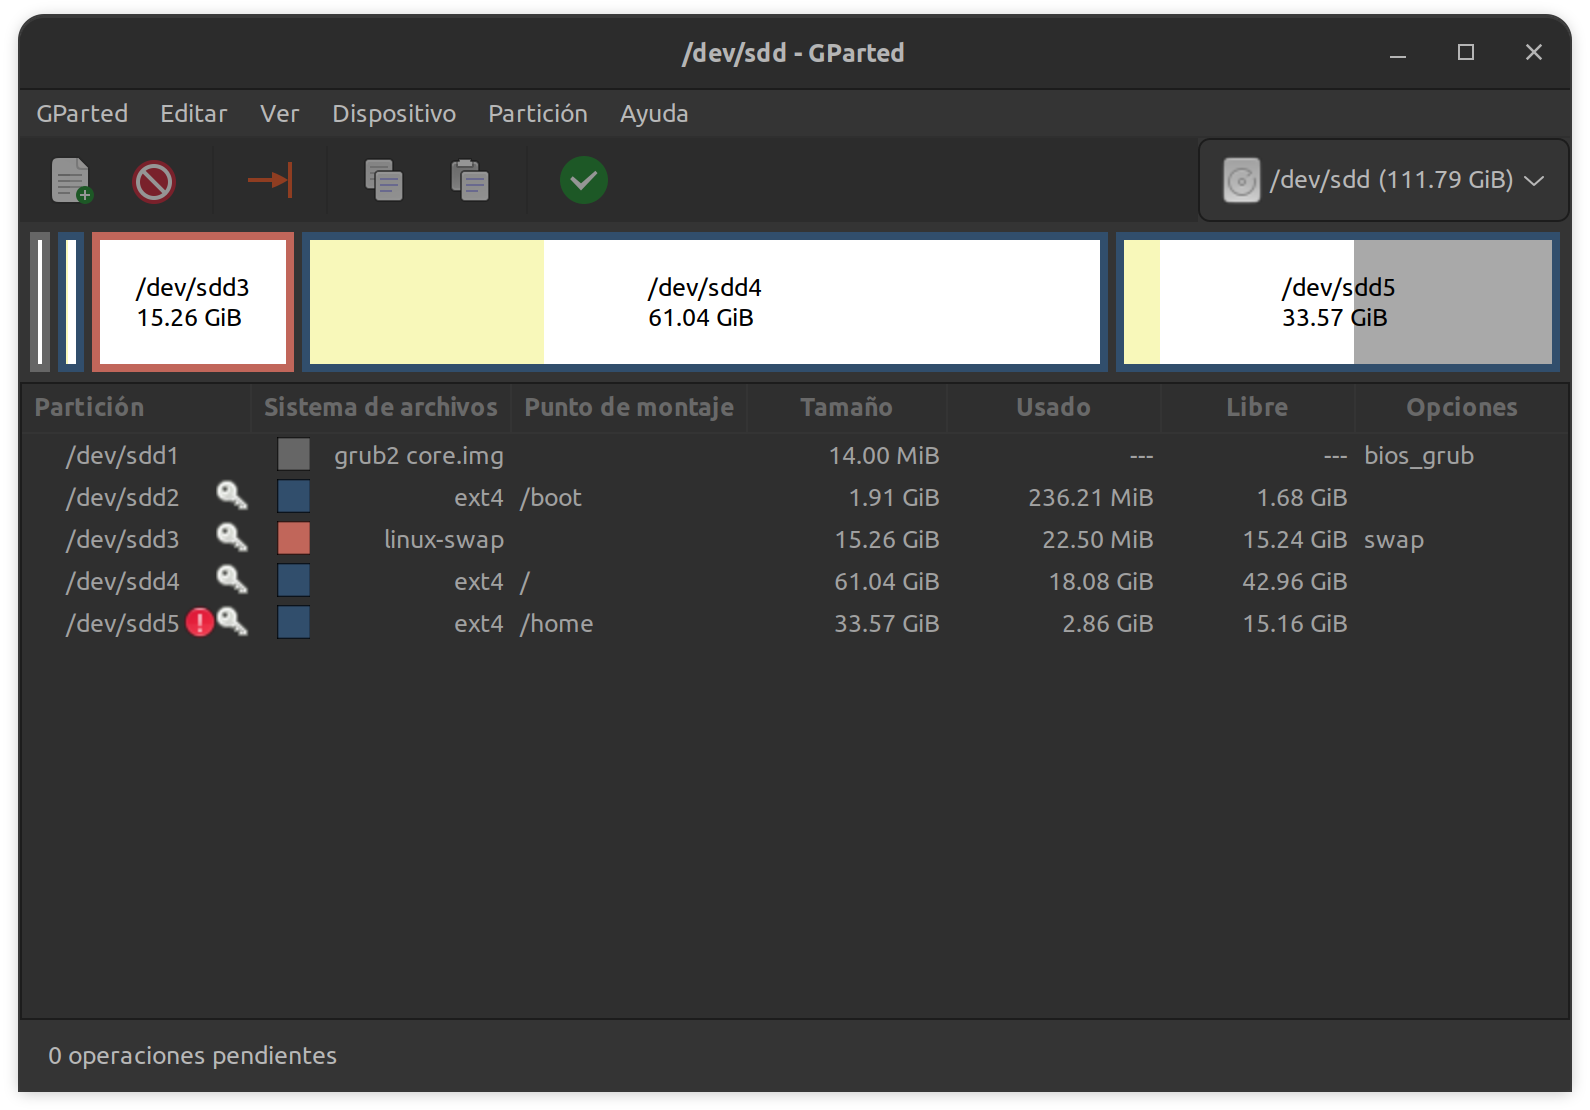The width and height of the screenshot is (1590, 1110).
Task: Open the Dispositivo menu
Action: coord(394,114)
